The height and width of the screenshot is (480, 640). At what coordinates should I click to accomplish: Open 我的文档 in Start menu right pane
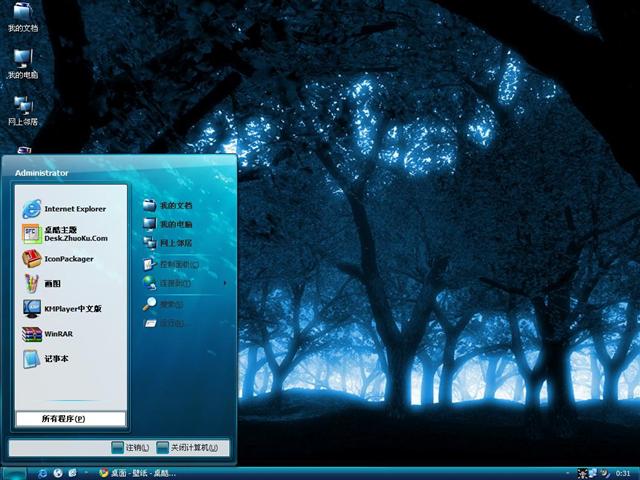point(174,205)
